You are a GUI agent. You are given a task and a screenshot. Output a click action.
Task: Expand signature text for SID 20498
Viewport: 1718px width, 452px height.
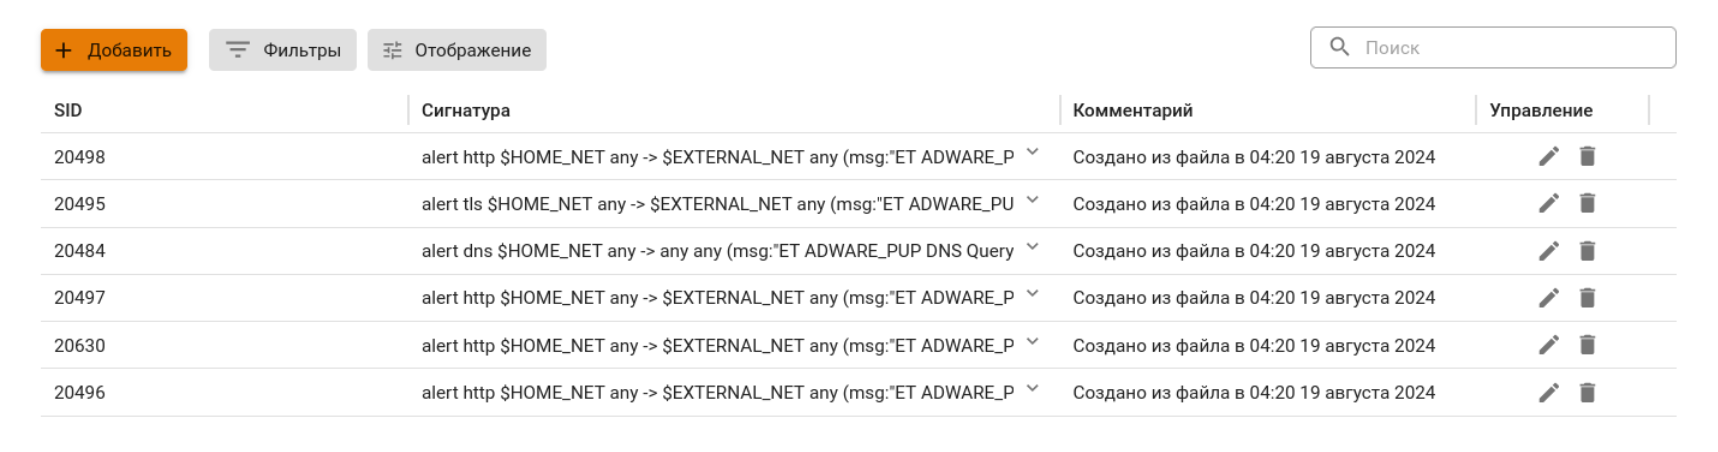point(1032,153)
